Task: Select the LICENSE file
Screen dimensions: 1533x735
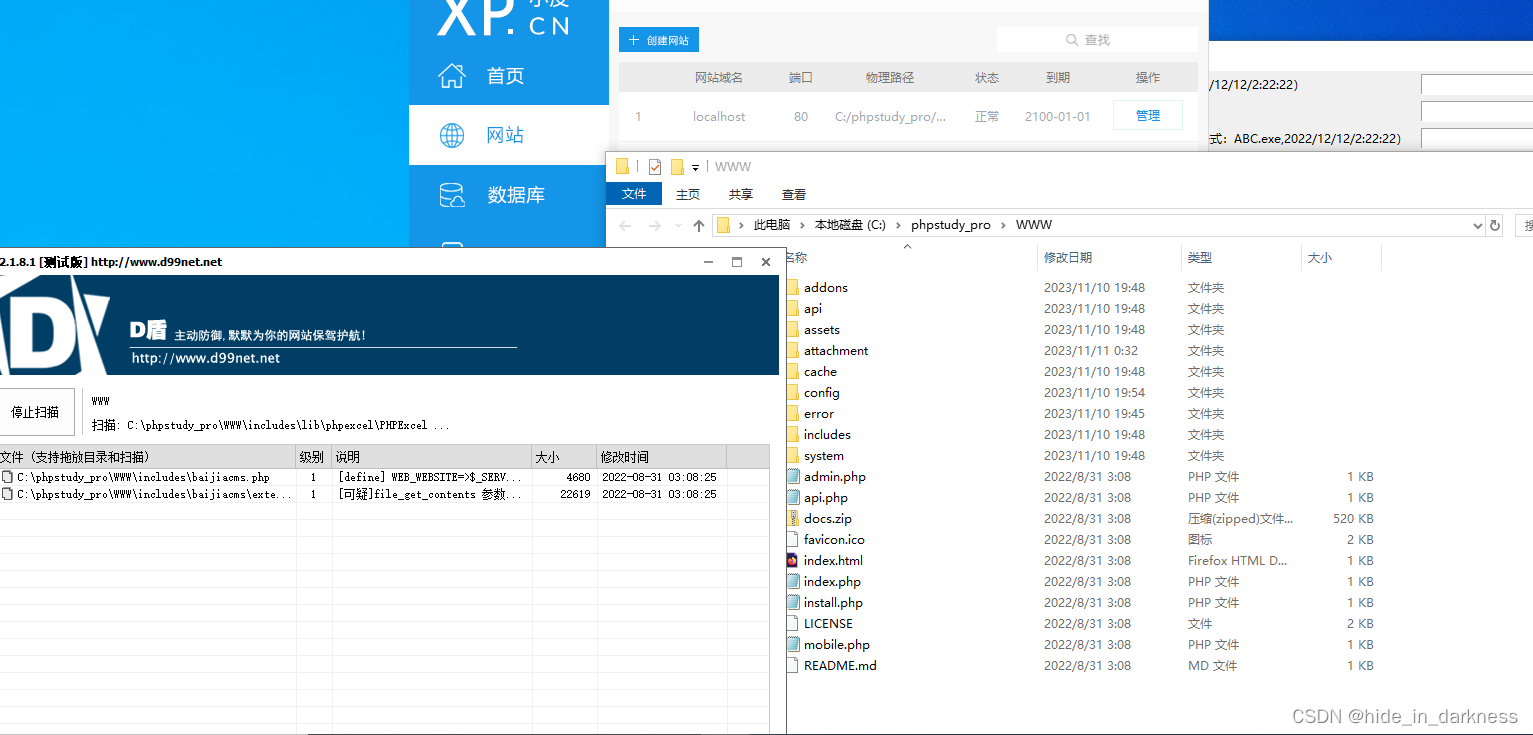Action: (828, 624)
